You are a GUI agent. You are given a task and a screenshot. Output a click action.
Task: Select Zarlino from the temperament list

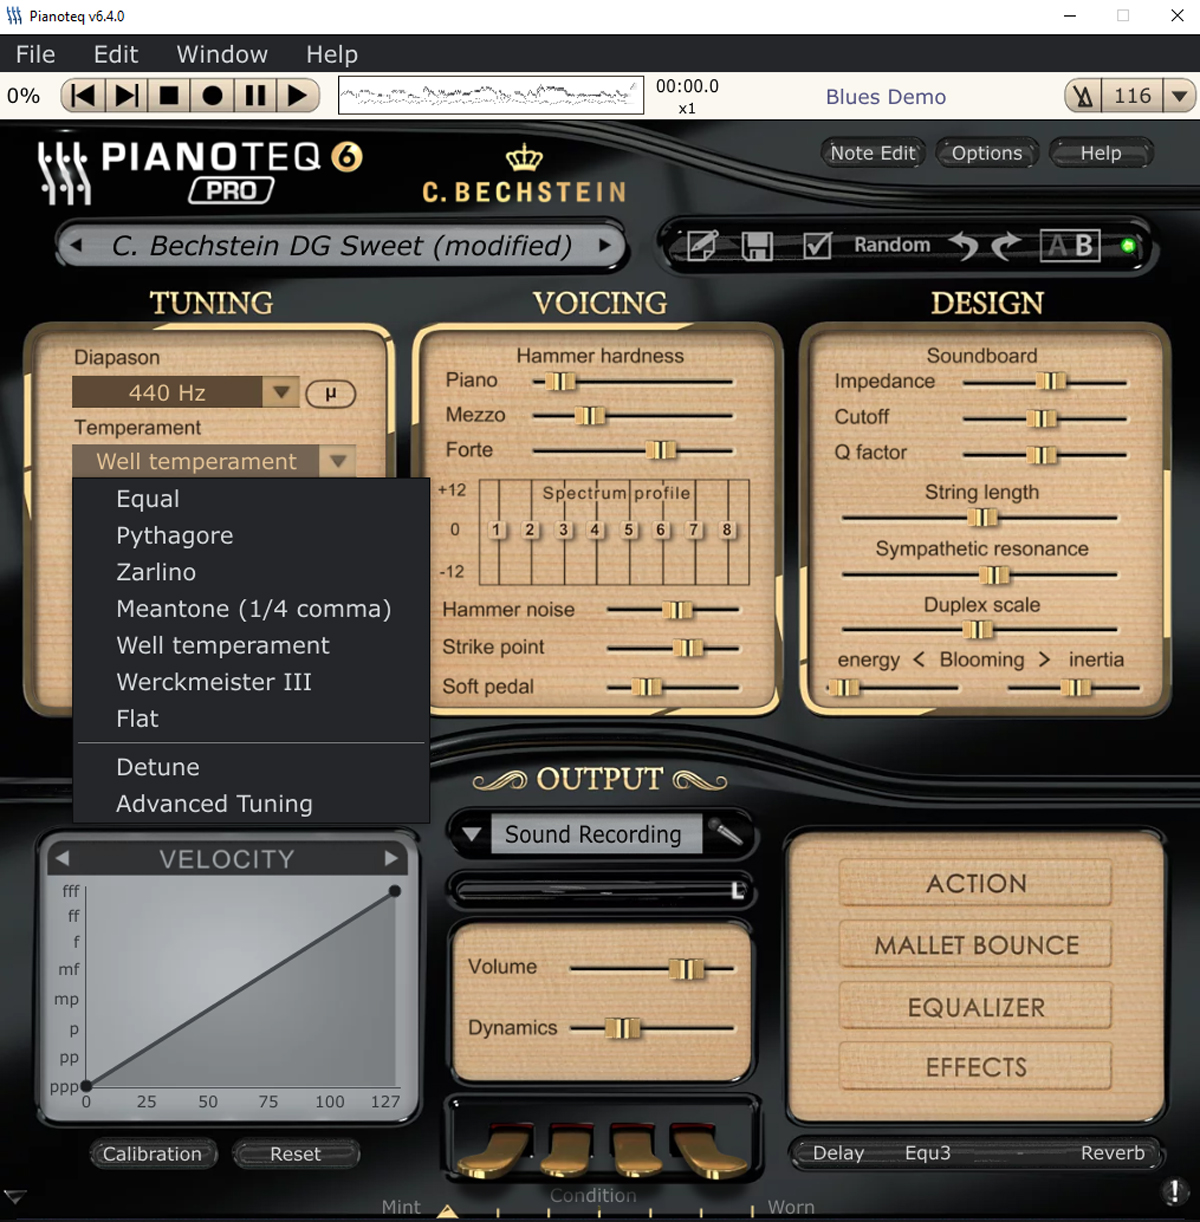252,572
